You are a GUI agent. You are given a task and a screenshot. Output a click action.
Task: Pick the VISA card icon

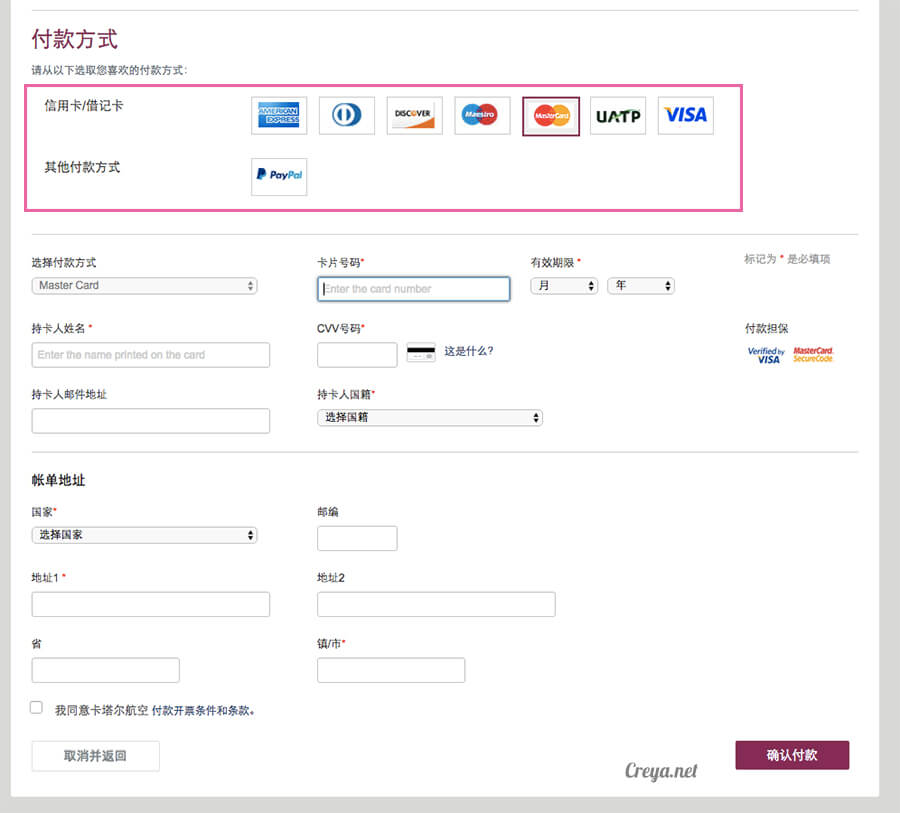coord(685,115)
